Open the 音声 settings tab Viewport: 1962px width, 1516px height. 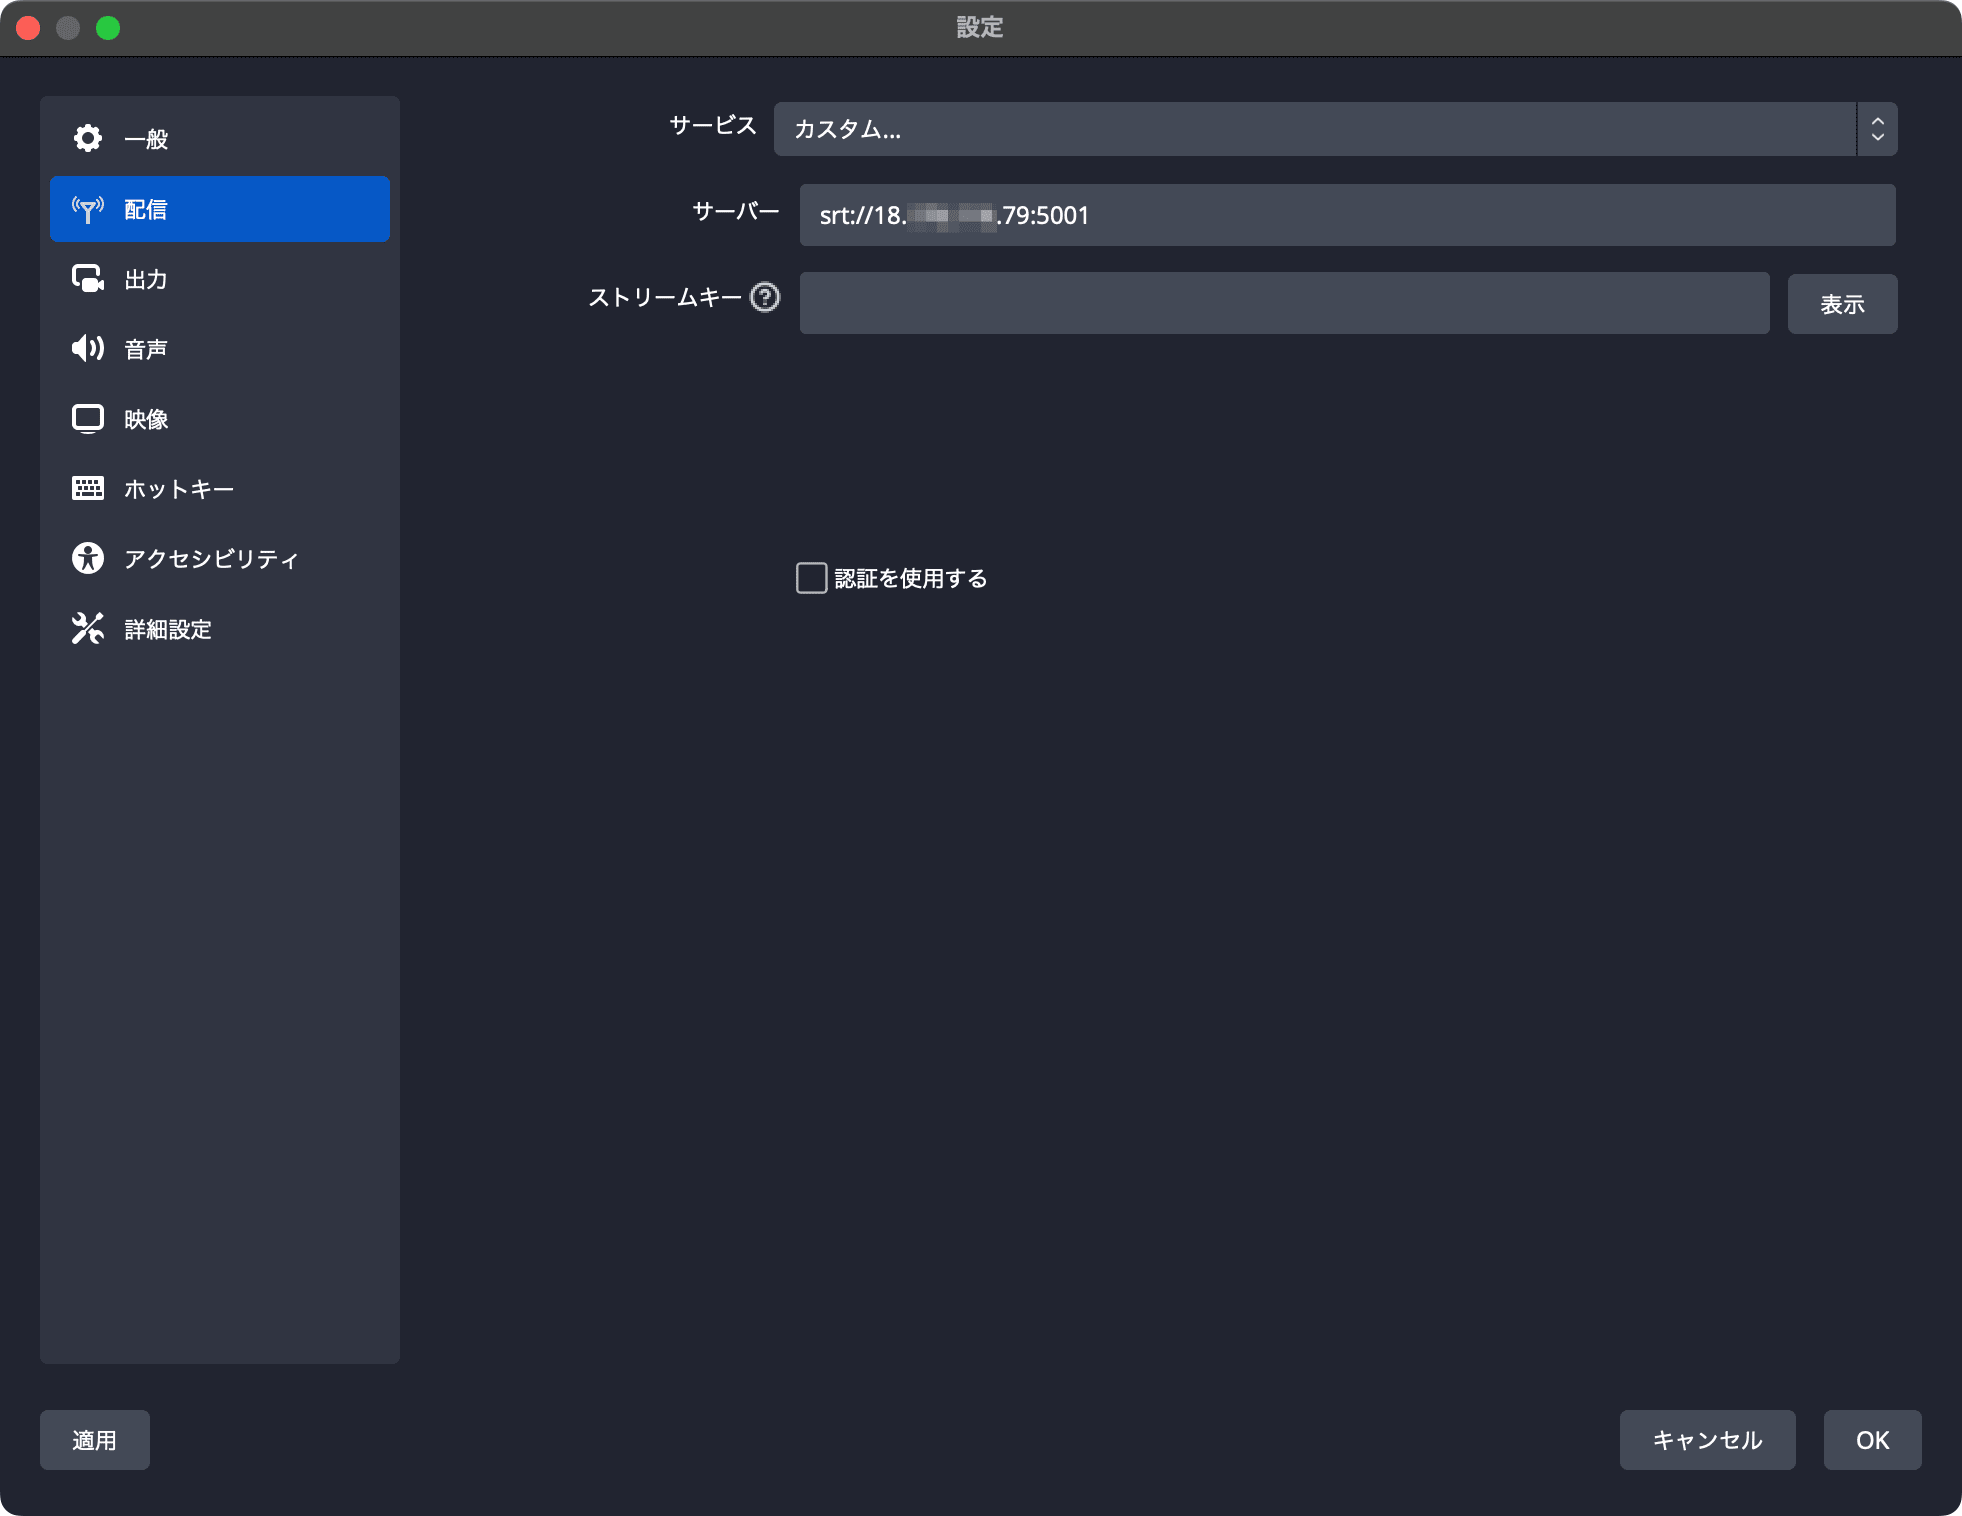[x=220, y=349]
